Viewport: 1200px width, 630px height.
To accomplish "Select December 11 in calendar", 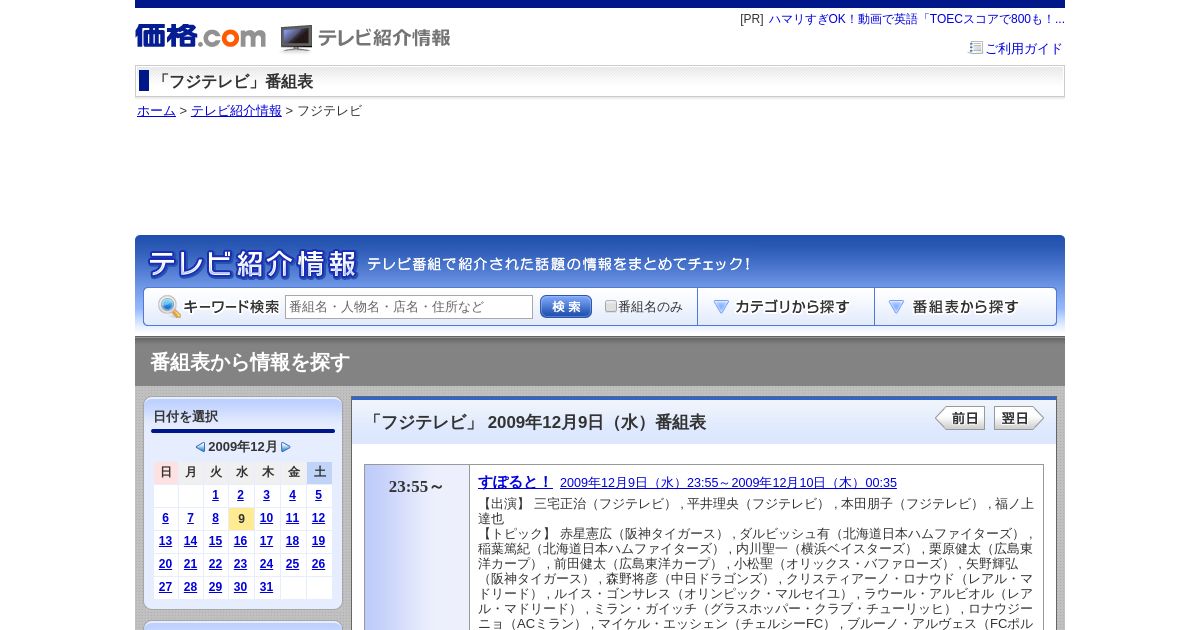I will coord(292,518).
